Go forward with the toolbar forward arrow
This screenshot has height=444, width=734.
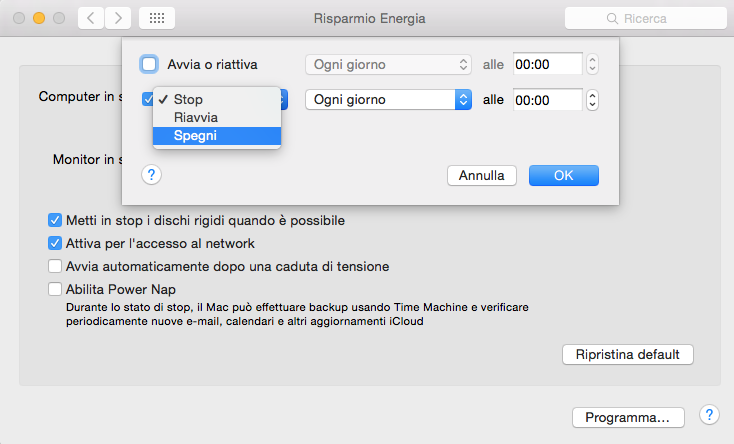[x=118, y=18]
